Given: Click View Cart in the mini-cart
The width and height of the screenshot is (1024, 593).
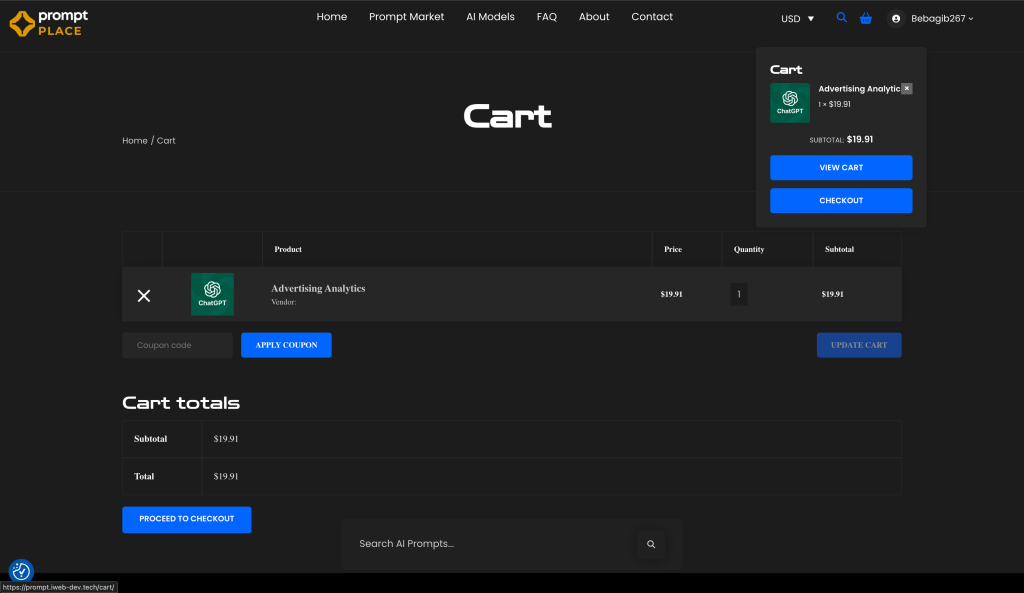Looking at the screenshot, I should (841, 168).
